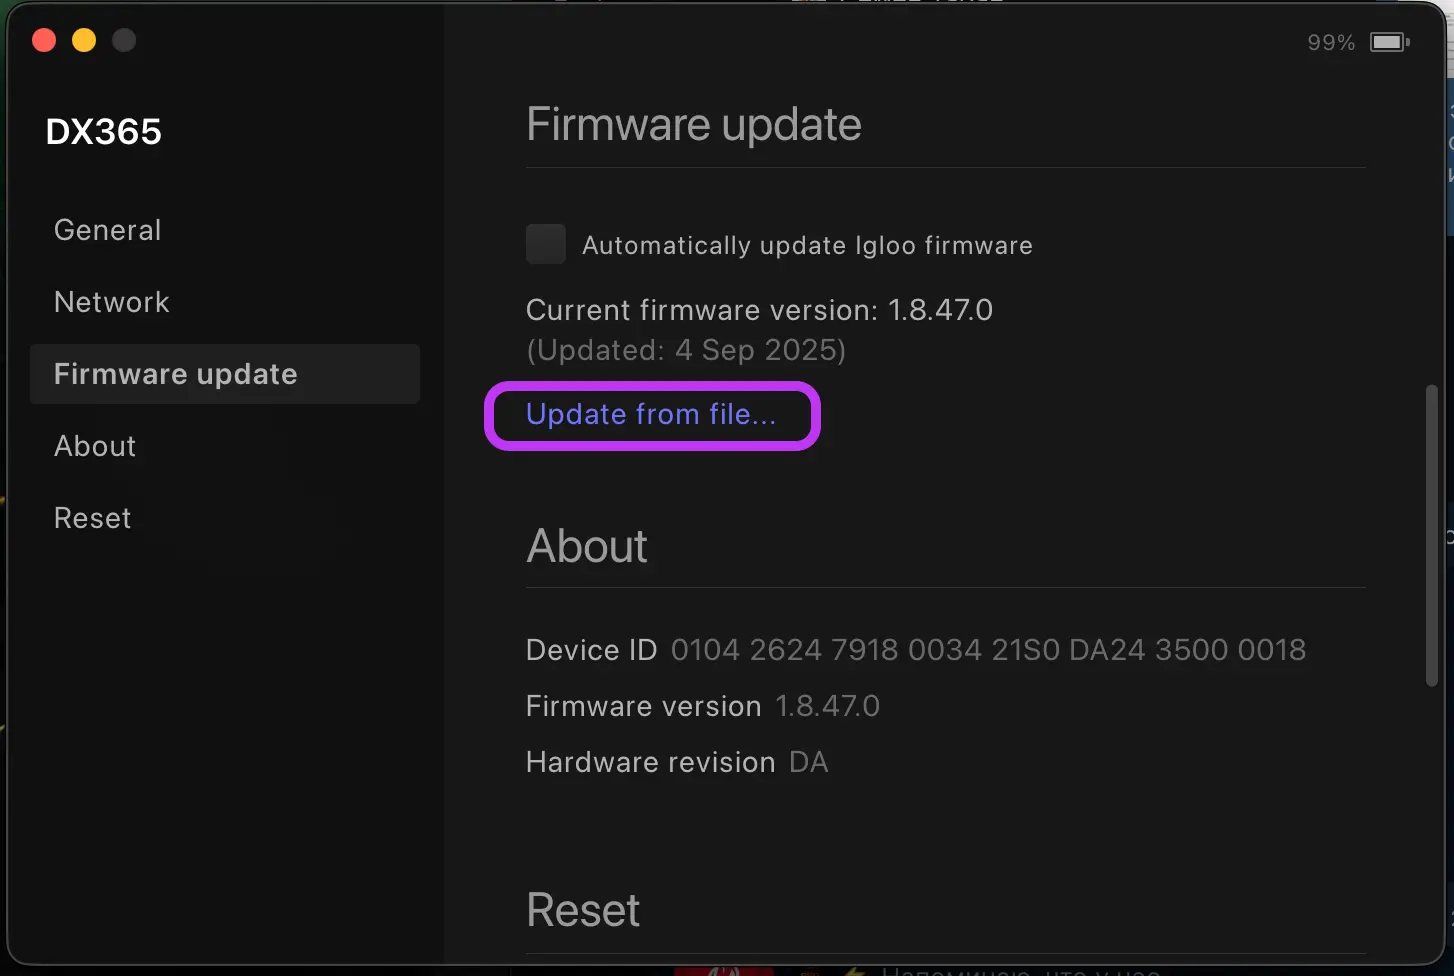Select Firmware update in the sidebar

pos(175,374)
